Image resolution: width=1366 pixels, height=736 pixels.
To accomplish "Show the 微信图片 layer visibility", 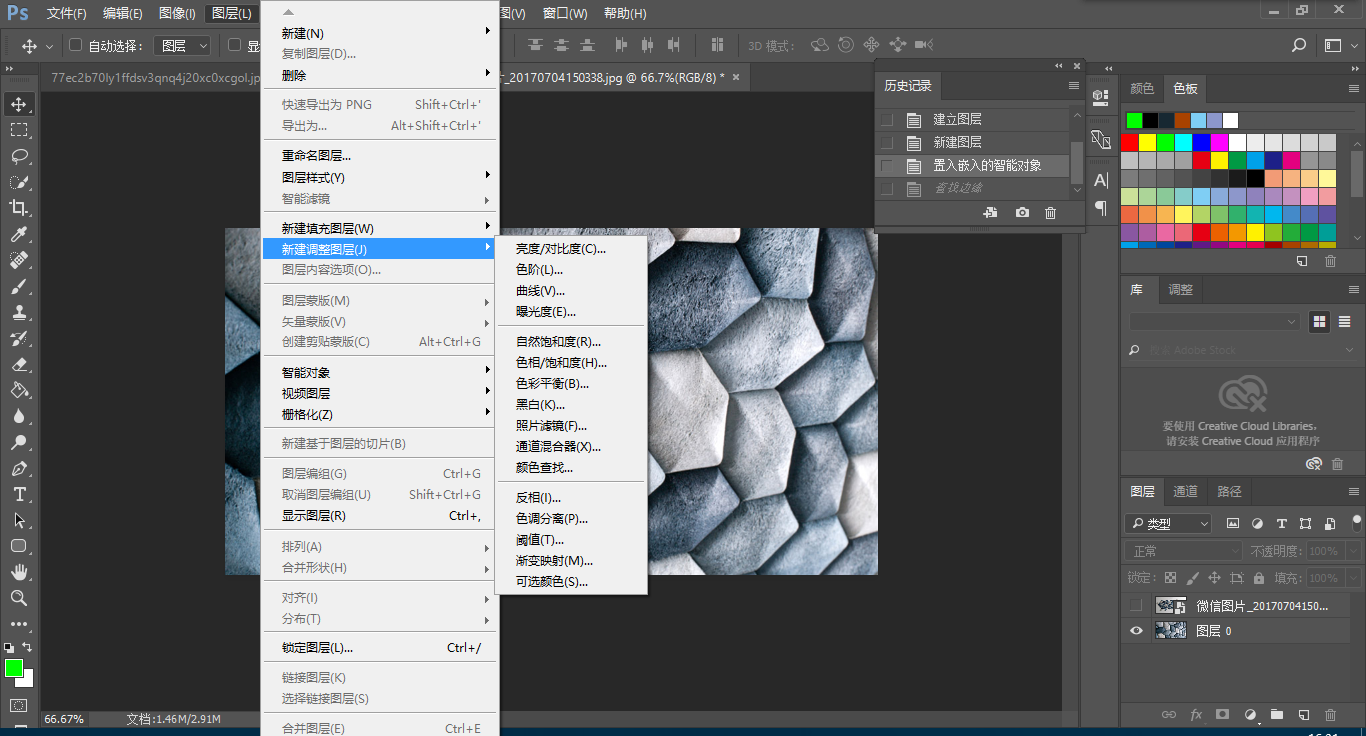I will click(x=1136, y=606).
